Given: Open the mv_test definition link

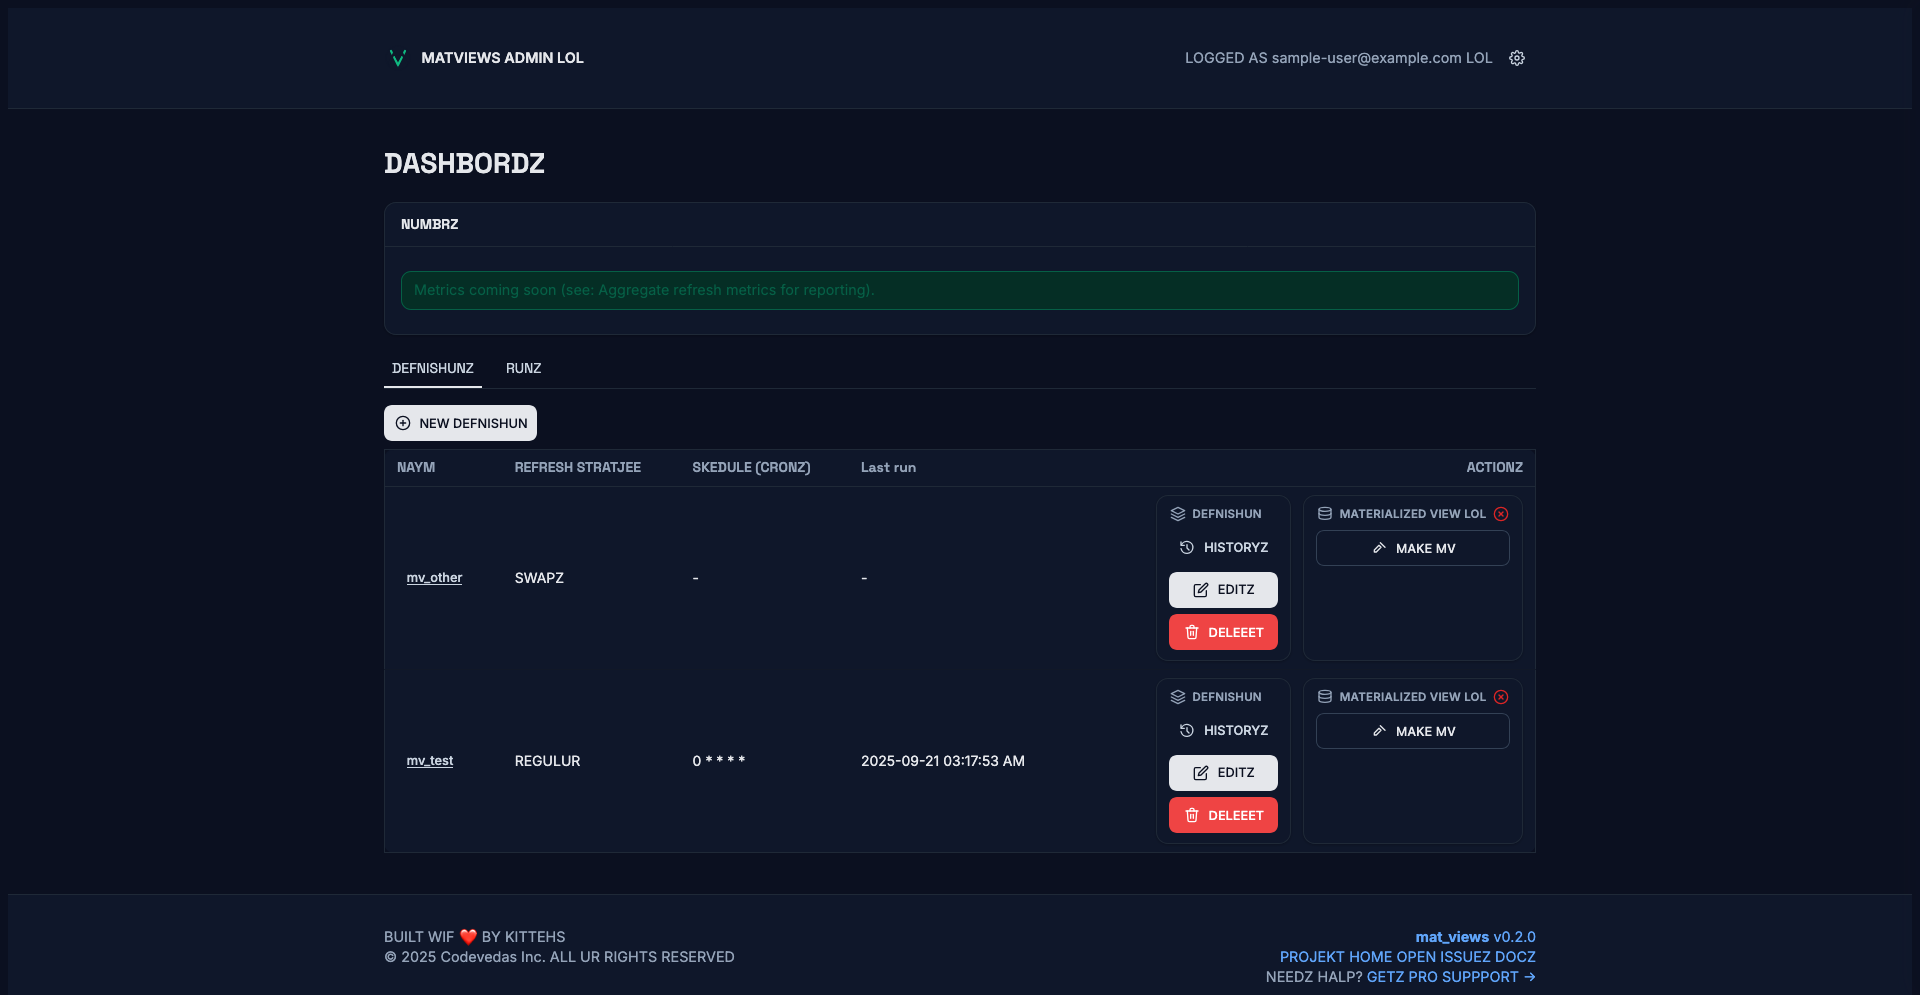Looking at the screenshot, I should (429, 761).
